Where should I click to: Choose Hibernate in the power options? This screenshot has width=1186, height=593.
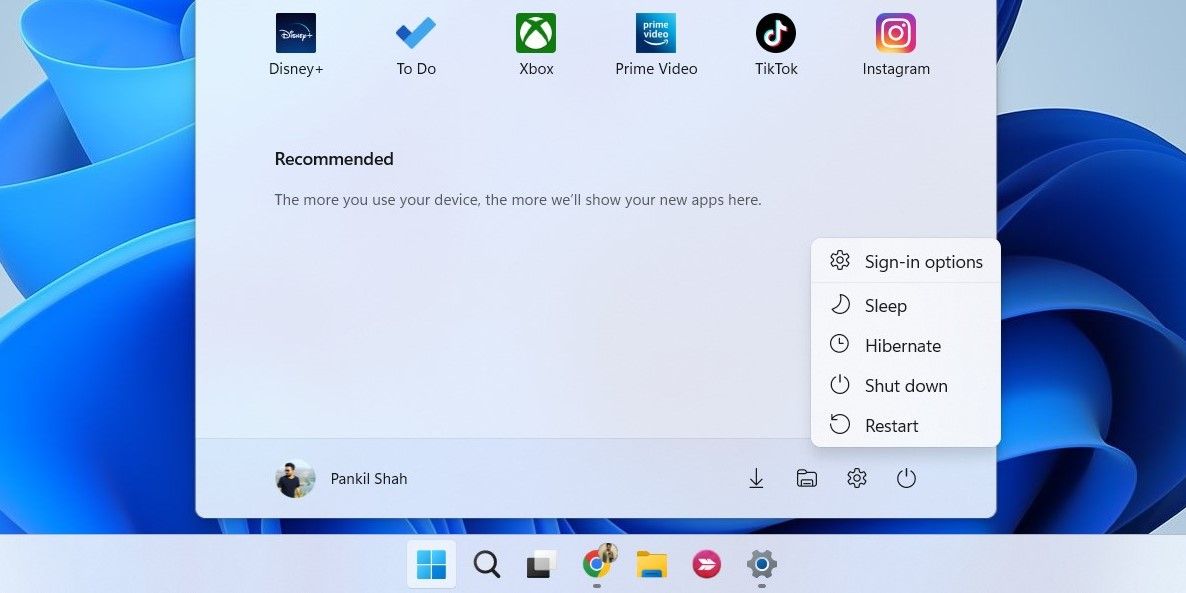coord(903,345)
